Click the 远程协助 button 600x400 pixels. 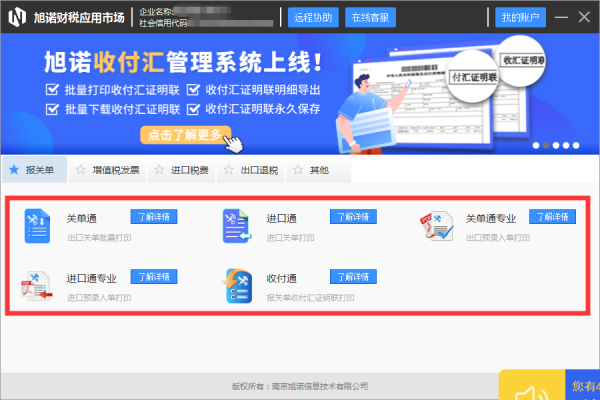[313, 17]
